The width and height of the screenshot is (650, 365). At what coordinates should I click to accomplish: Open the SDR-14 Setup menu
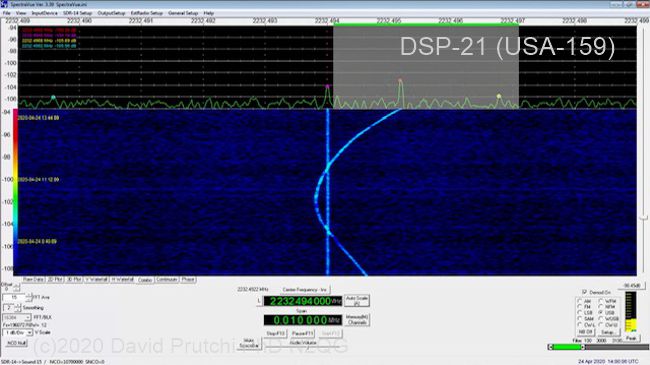78,13
